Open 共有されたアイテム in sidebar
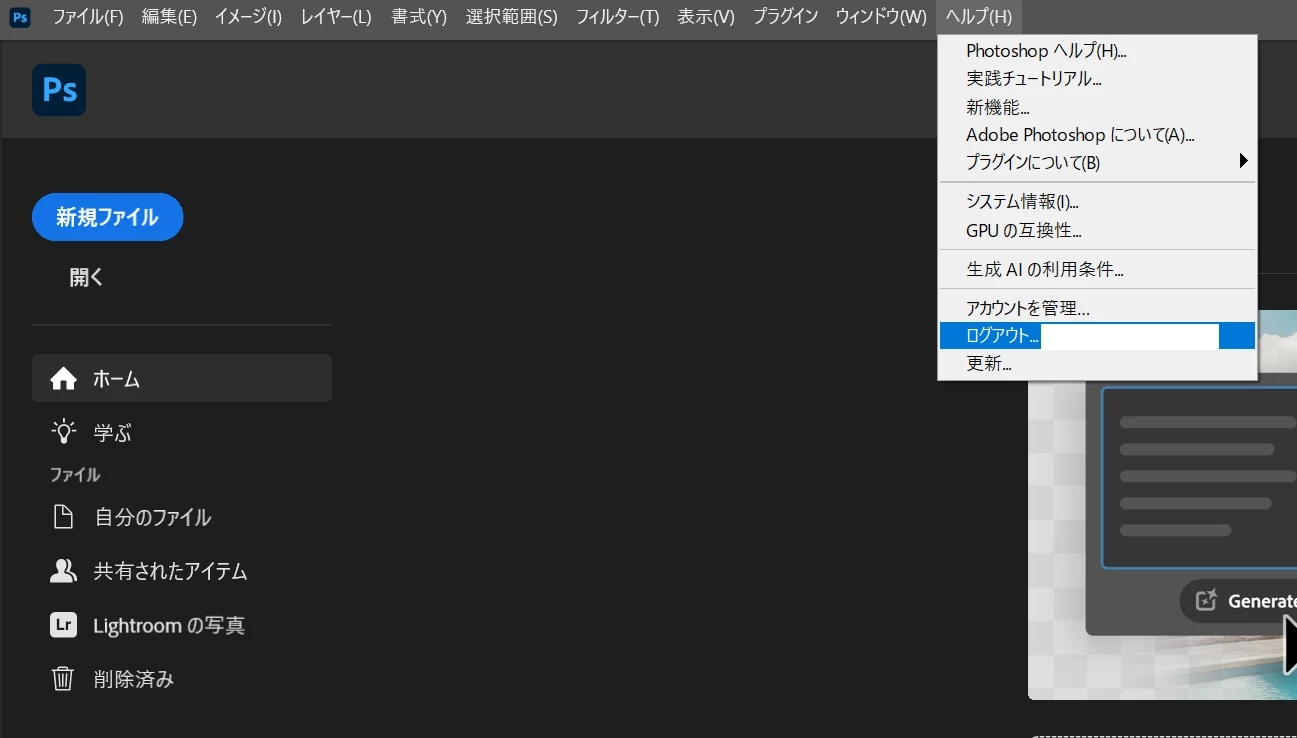Screen dimensions: 1297x738 click(x=182, y=571)
